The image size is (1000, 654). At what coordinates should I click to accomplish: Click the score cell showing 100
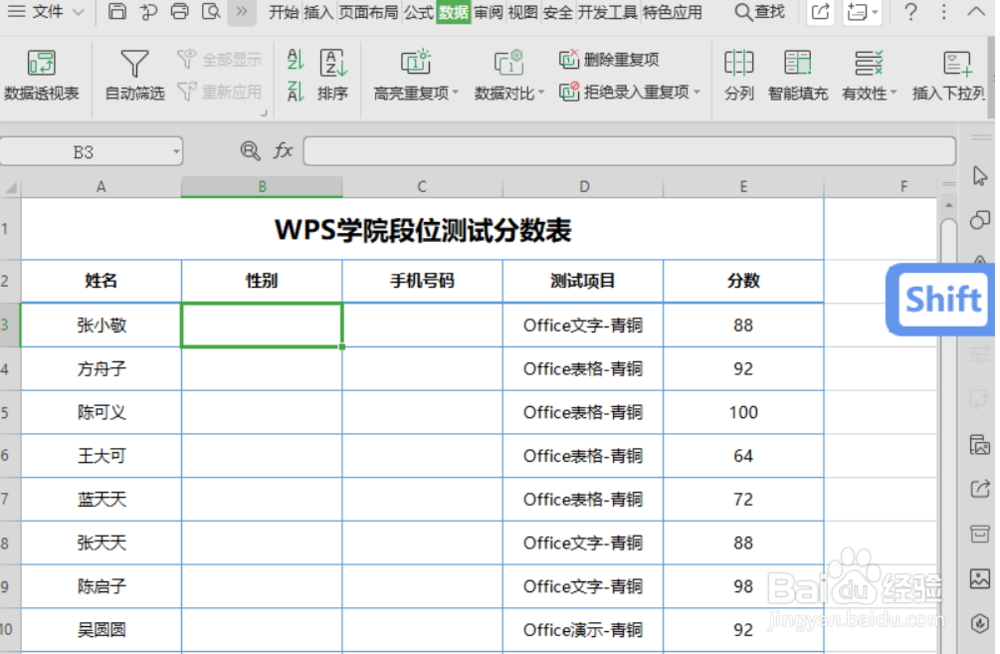744,412
